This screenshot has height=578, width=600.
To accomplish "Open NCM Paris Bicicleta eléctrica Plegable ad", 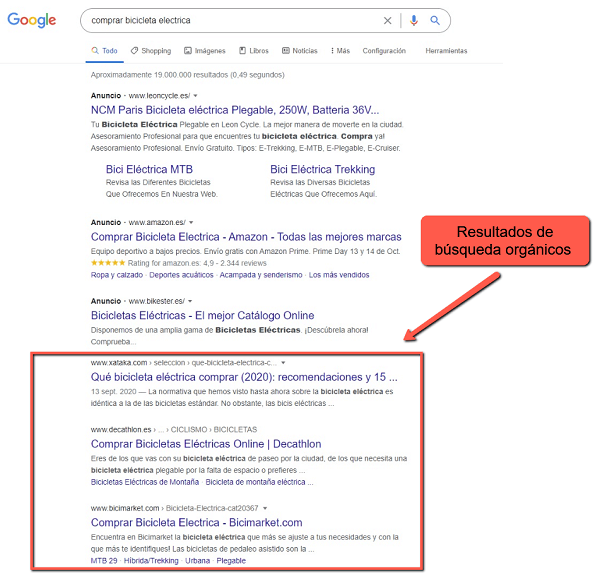I will (x=235, y=110).
